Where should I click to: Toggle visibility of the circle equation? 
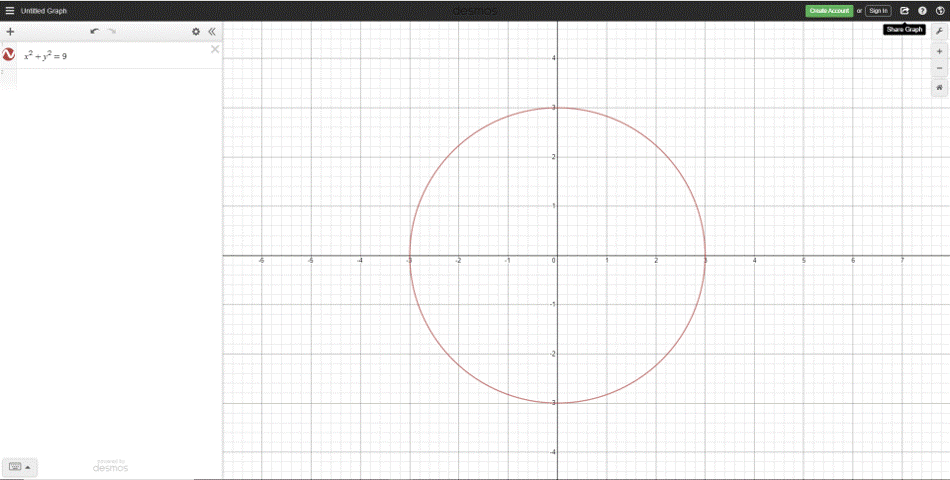9,55
